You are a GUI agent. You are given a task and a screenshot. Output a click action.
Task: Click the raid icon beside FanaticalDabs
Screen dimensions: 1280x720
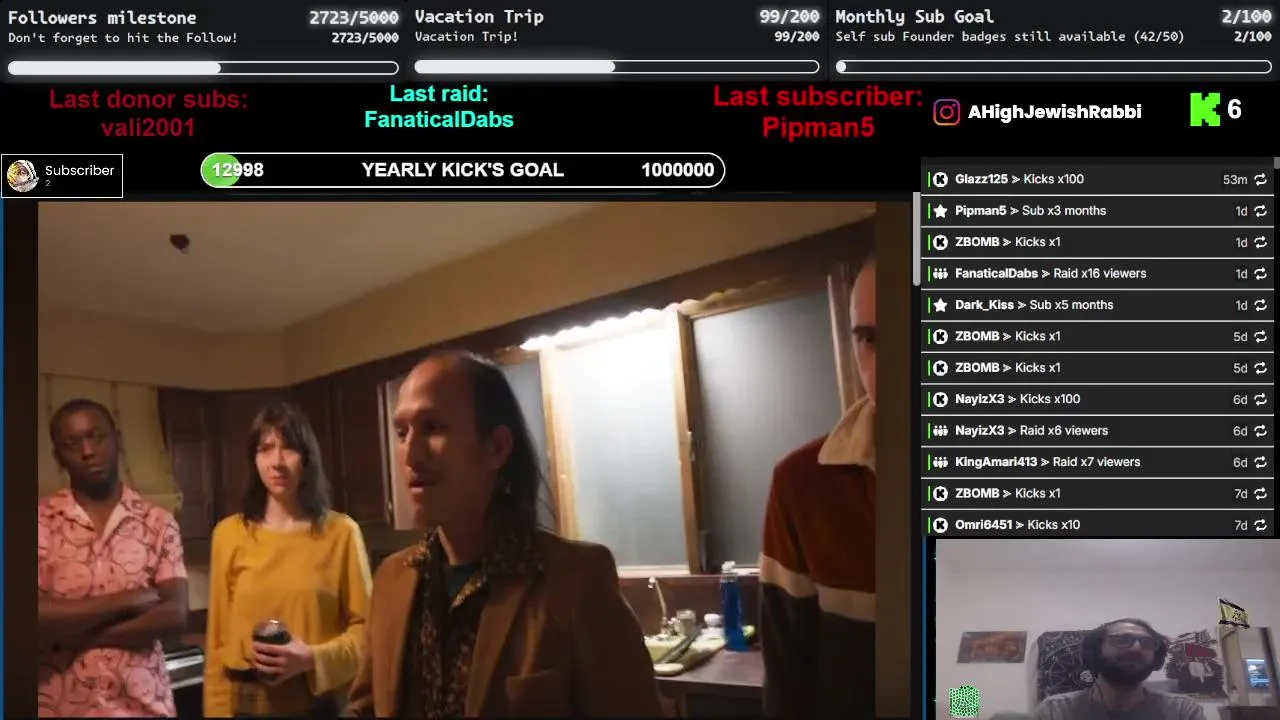click(x=940, y=274)
